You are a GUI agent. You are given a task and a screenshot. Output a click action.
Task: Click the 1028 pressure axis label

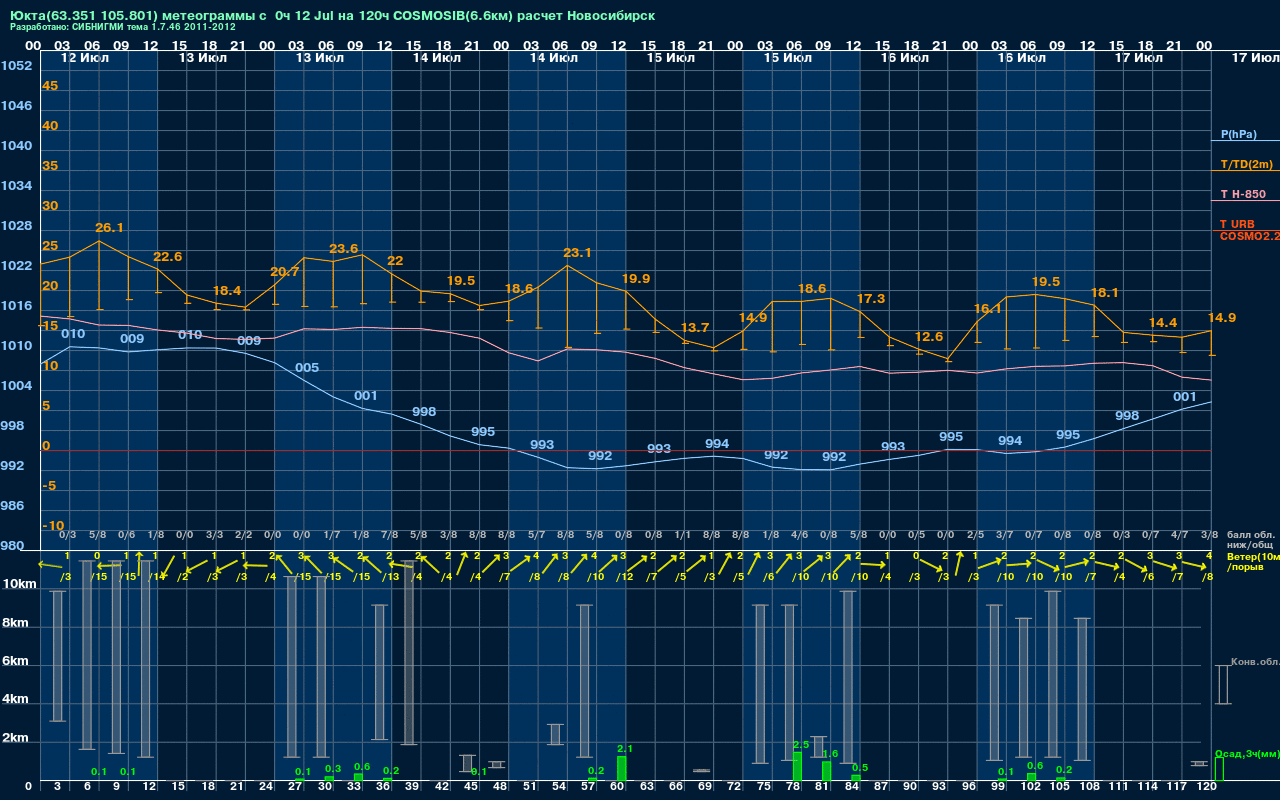point(16,226)
